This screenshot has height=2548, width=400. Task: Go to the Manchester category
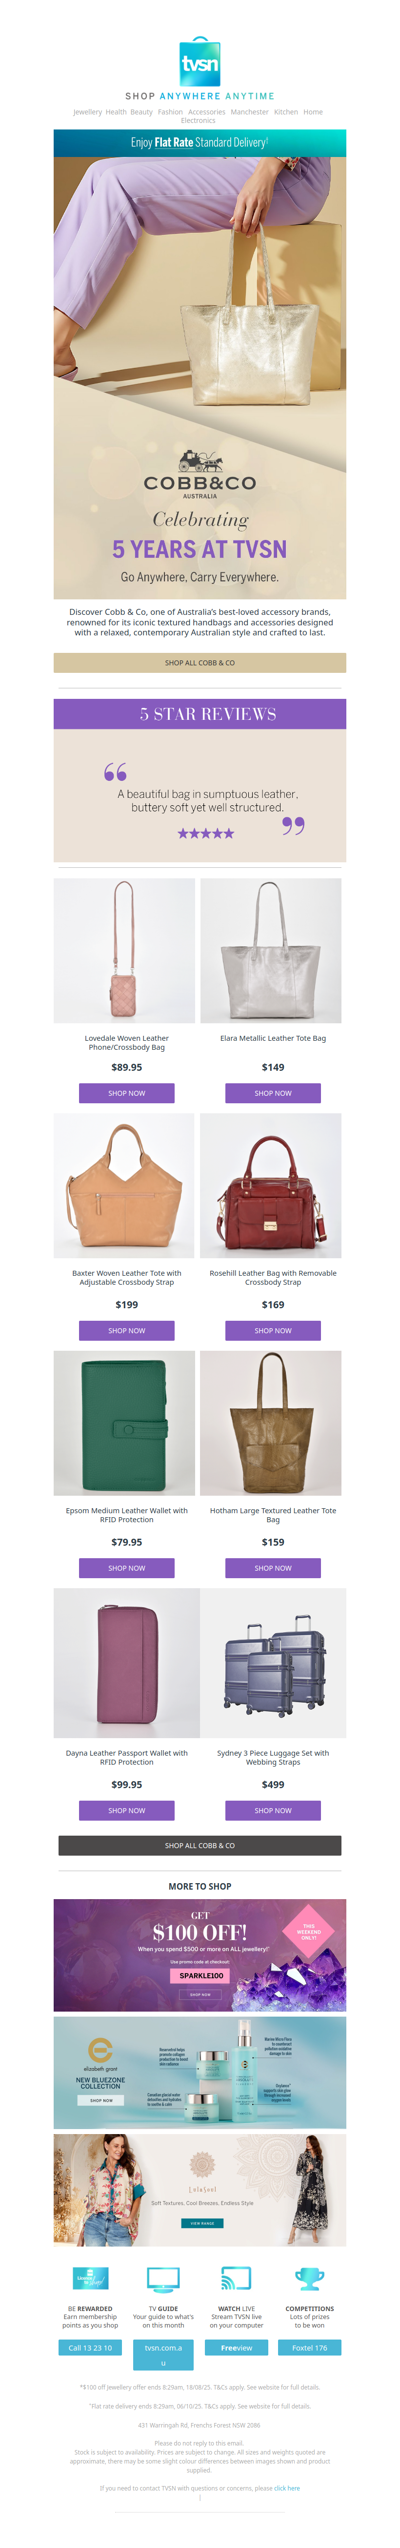(x=249, y=112)
